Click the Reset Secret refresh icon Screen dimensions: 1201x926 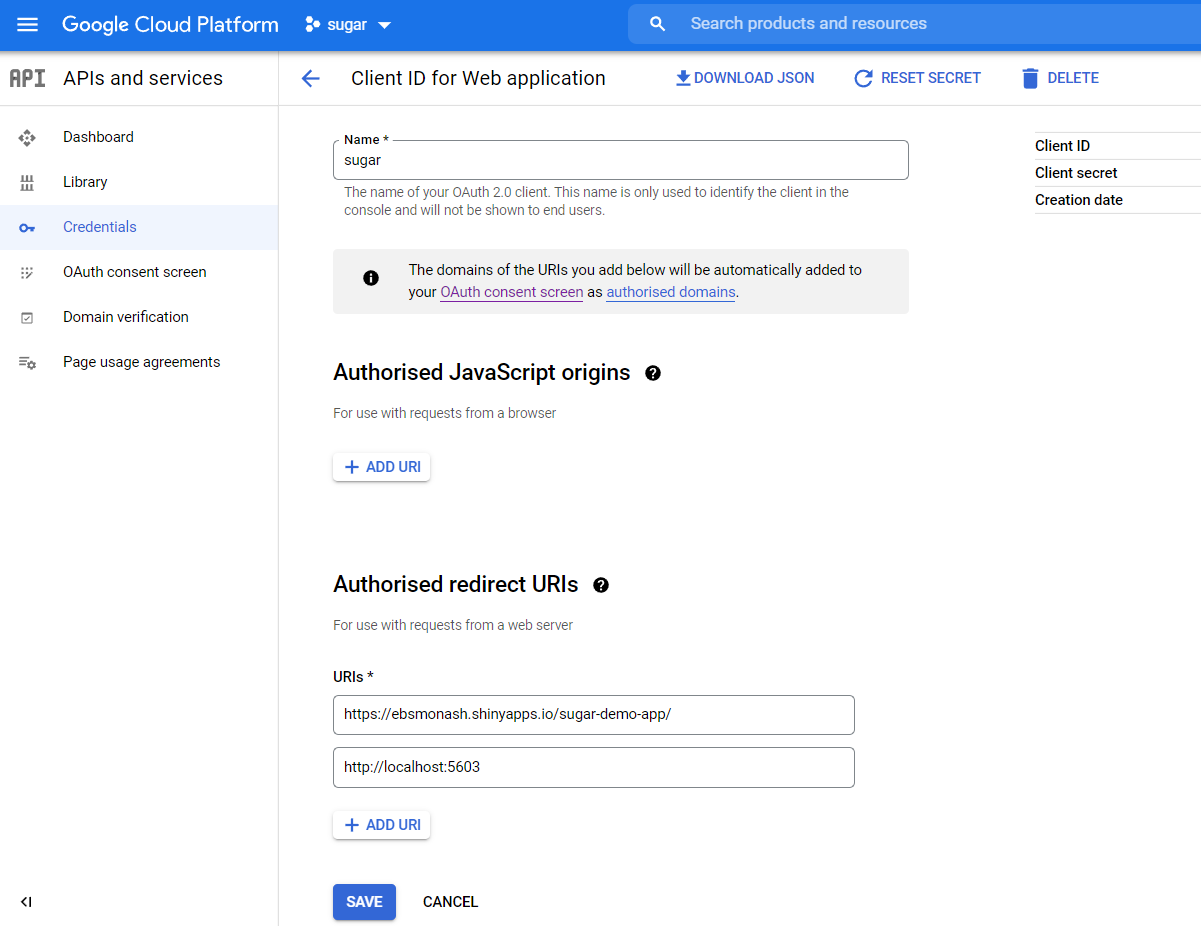pyautogui.click(x=863, y=79)
